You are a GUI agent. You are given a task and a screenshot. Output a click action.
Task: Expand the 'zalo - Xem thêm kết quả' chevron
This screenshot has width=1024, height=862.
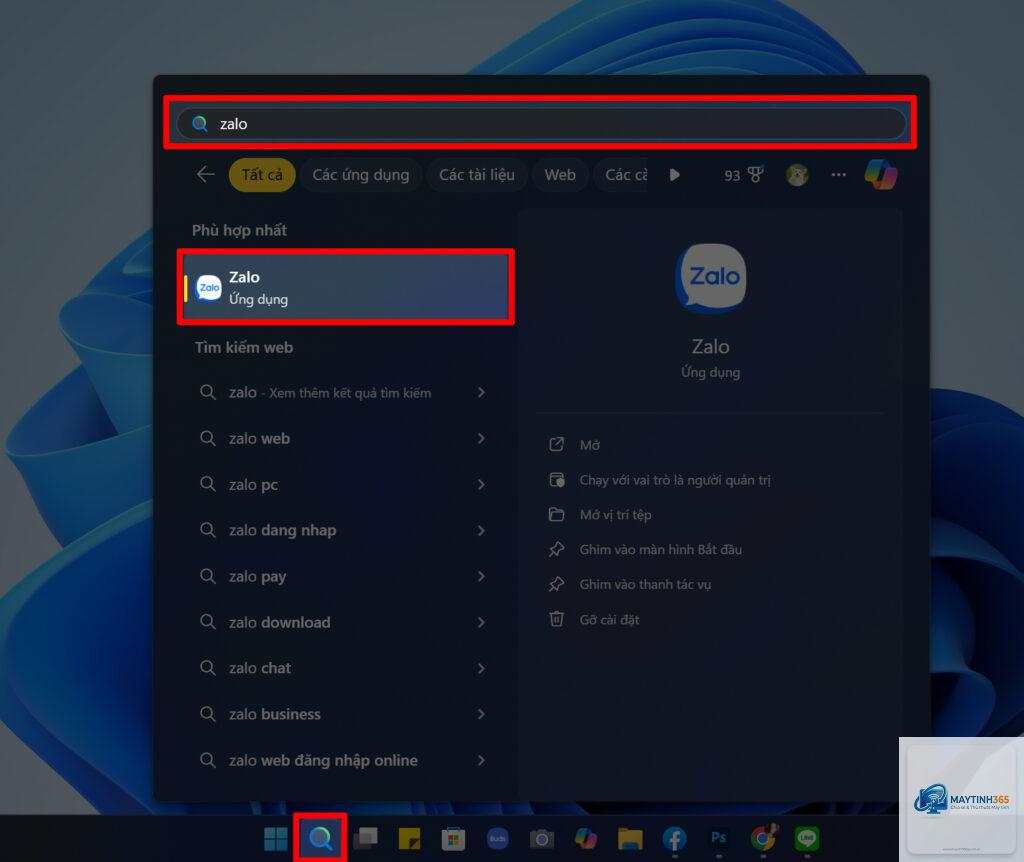coord(481,392)
